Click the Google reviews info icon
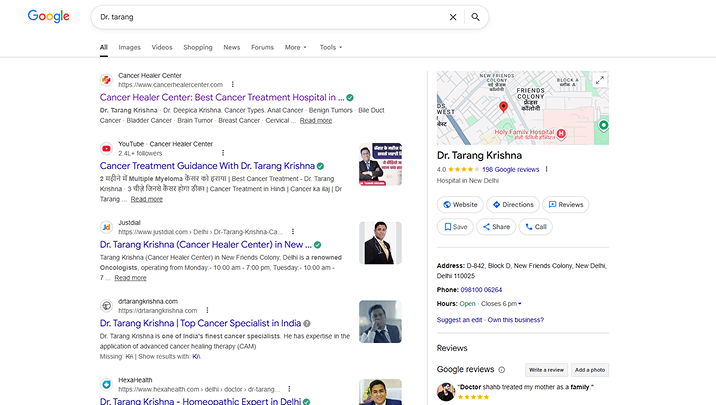The image size is (716, 405). (x=502, y=370)
